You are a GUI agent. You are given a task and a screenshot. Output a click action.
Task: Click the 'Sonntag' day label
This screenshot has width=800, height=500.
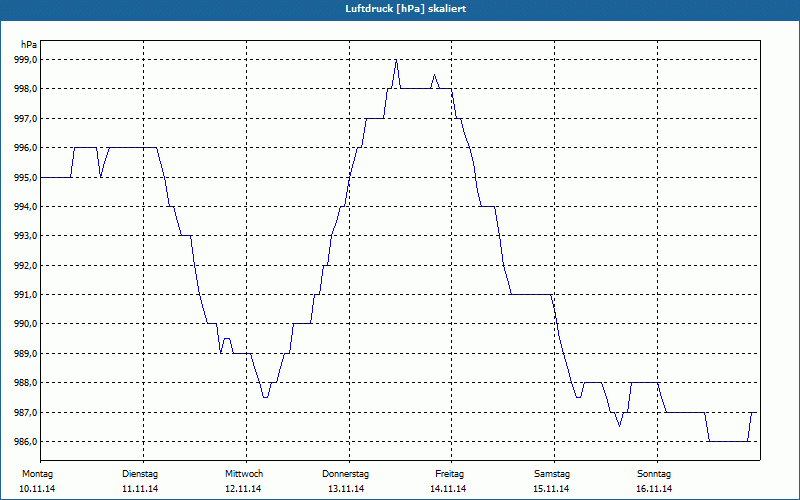[x=654, y=474]
